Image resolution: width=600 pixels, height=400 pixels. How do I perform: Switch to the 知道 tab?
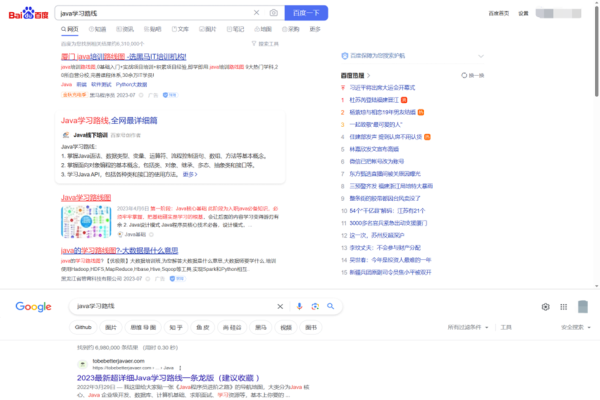[x=98, y=29]
